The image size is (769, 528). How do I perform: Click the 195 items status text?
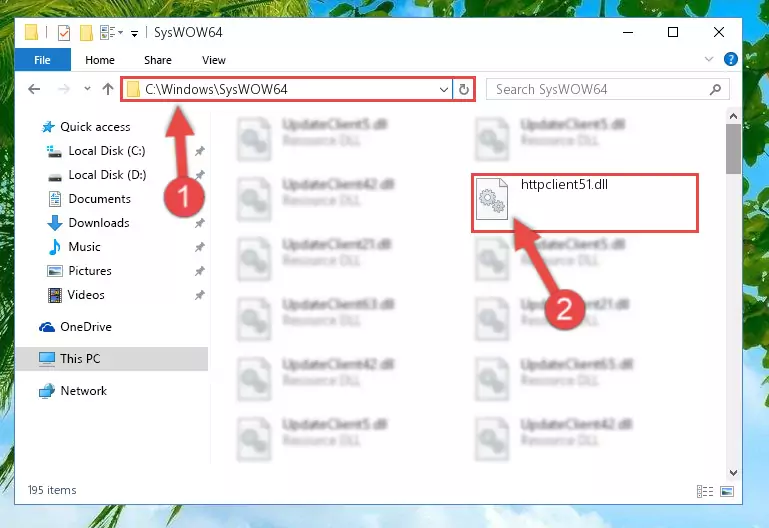(52, 490)
